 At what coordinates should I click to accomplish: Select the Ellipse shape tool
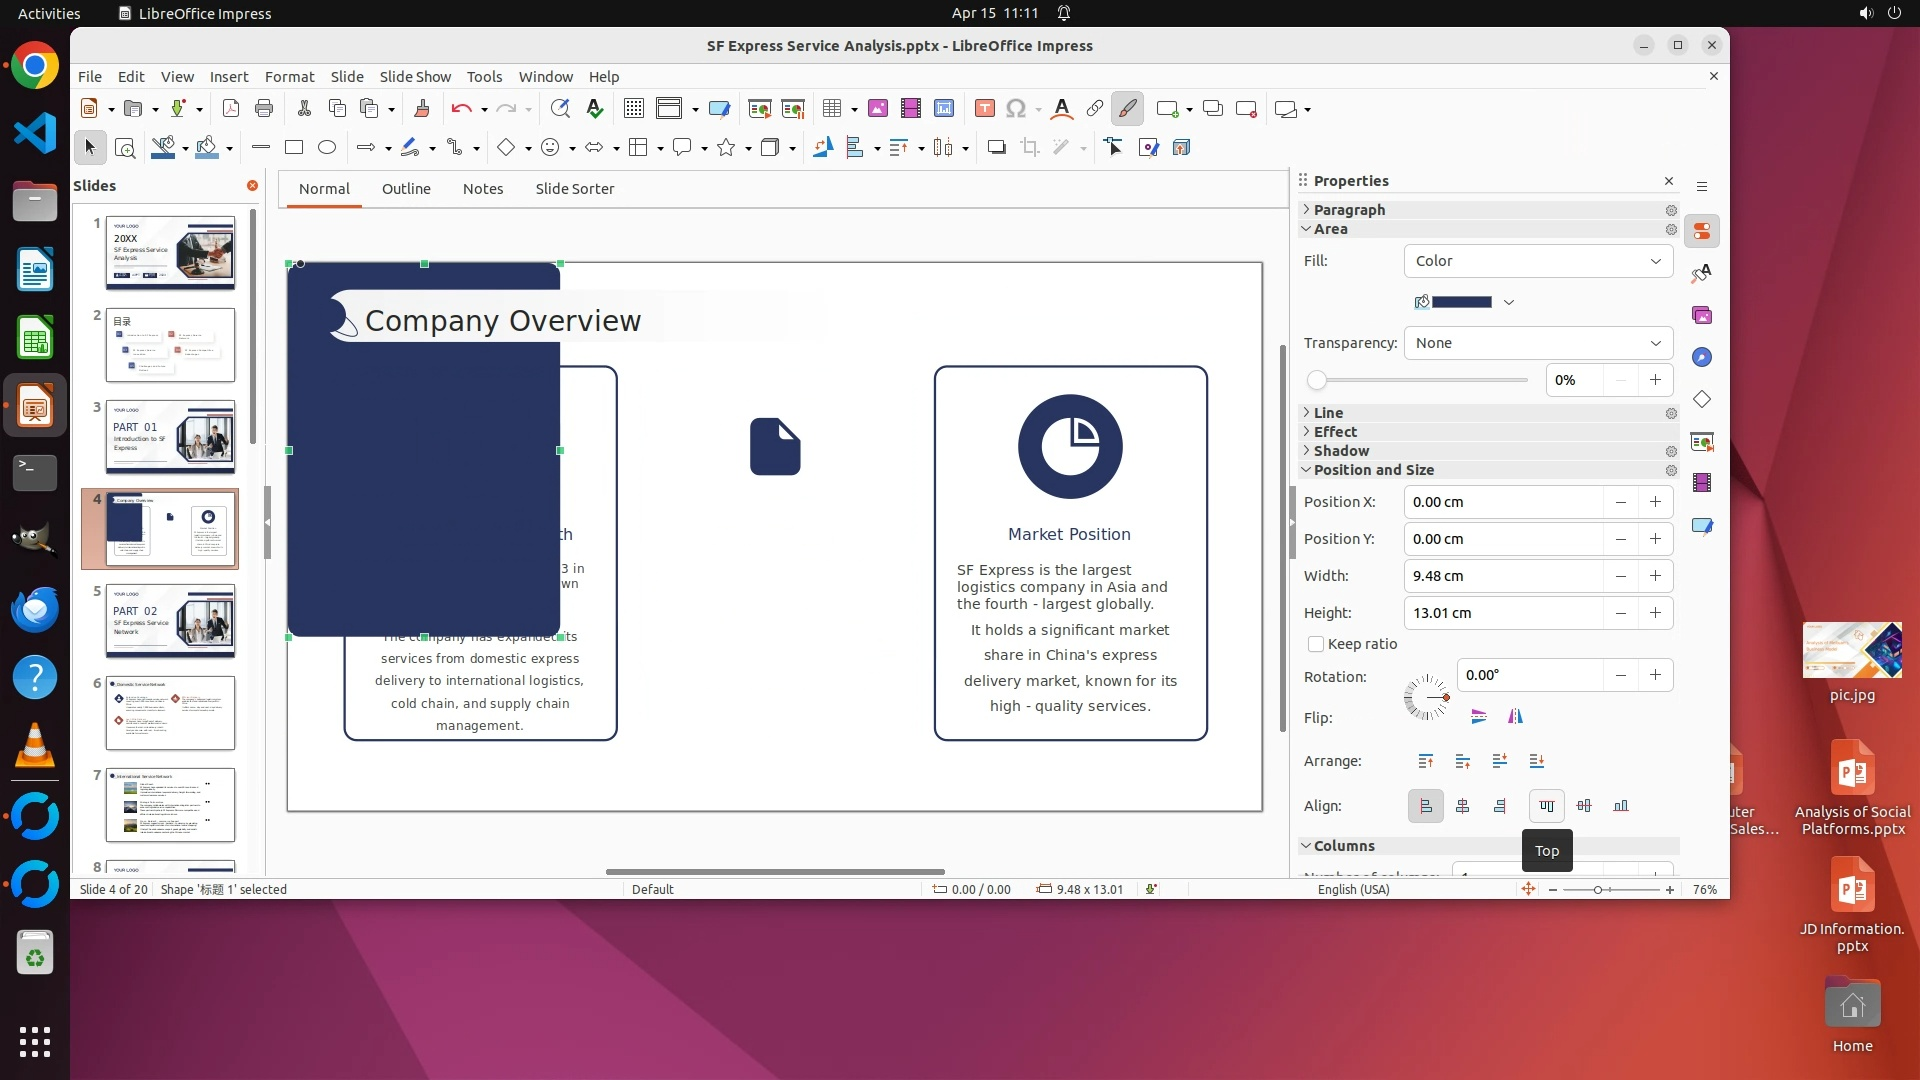click(x=327, y=148)
